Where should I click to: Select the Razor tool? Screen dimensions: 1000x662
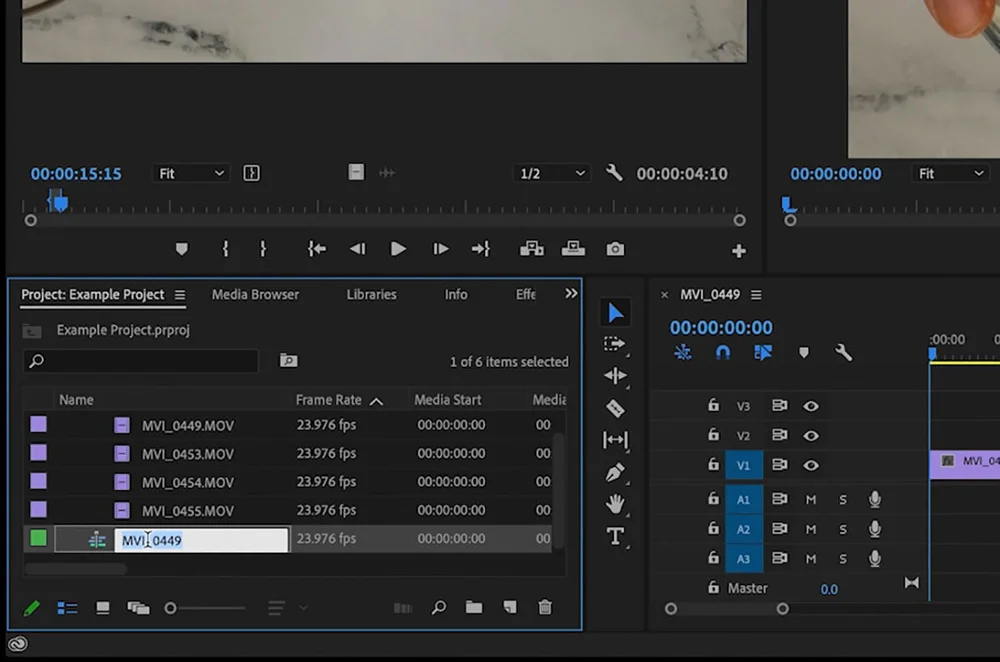(x=615, y=408)
